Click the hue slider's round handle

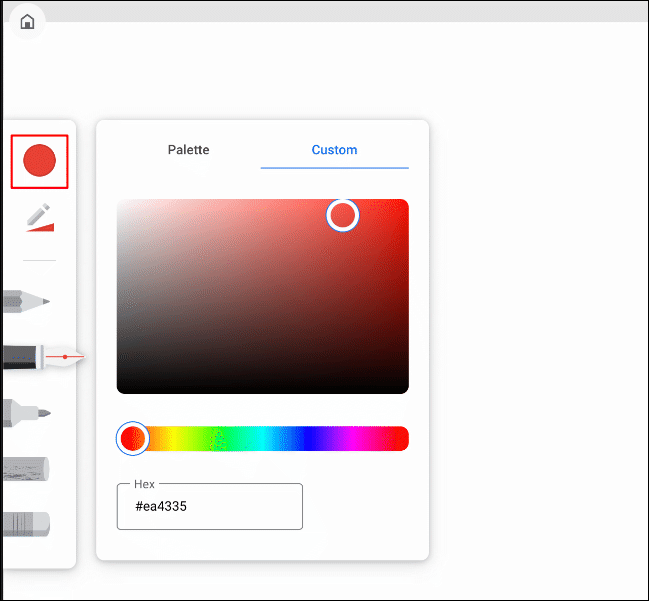point(132,438)
